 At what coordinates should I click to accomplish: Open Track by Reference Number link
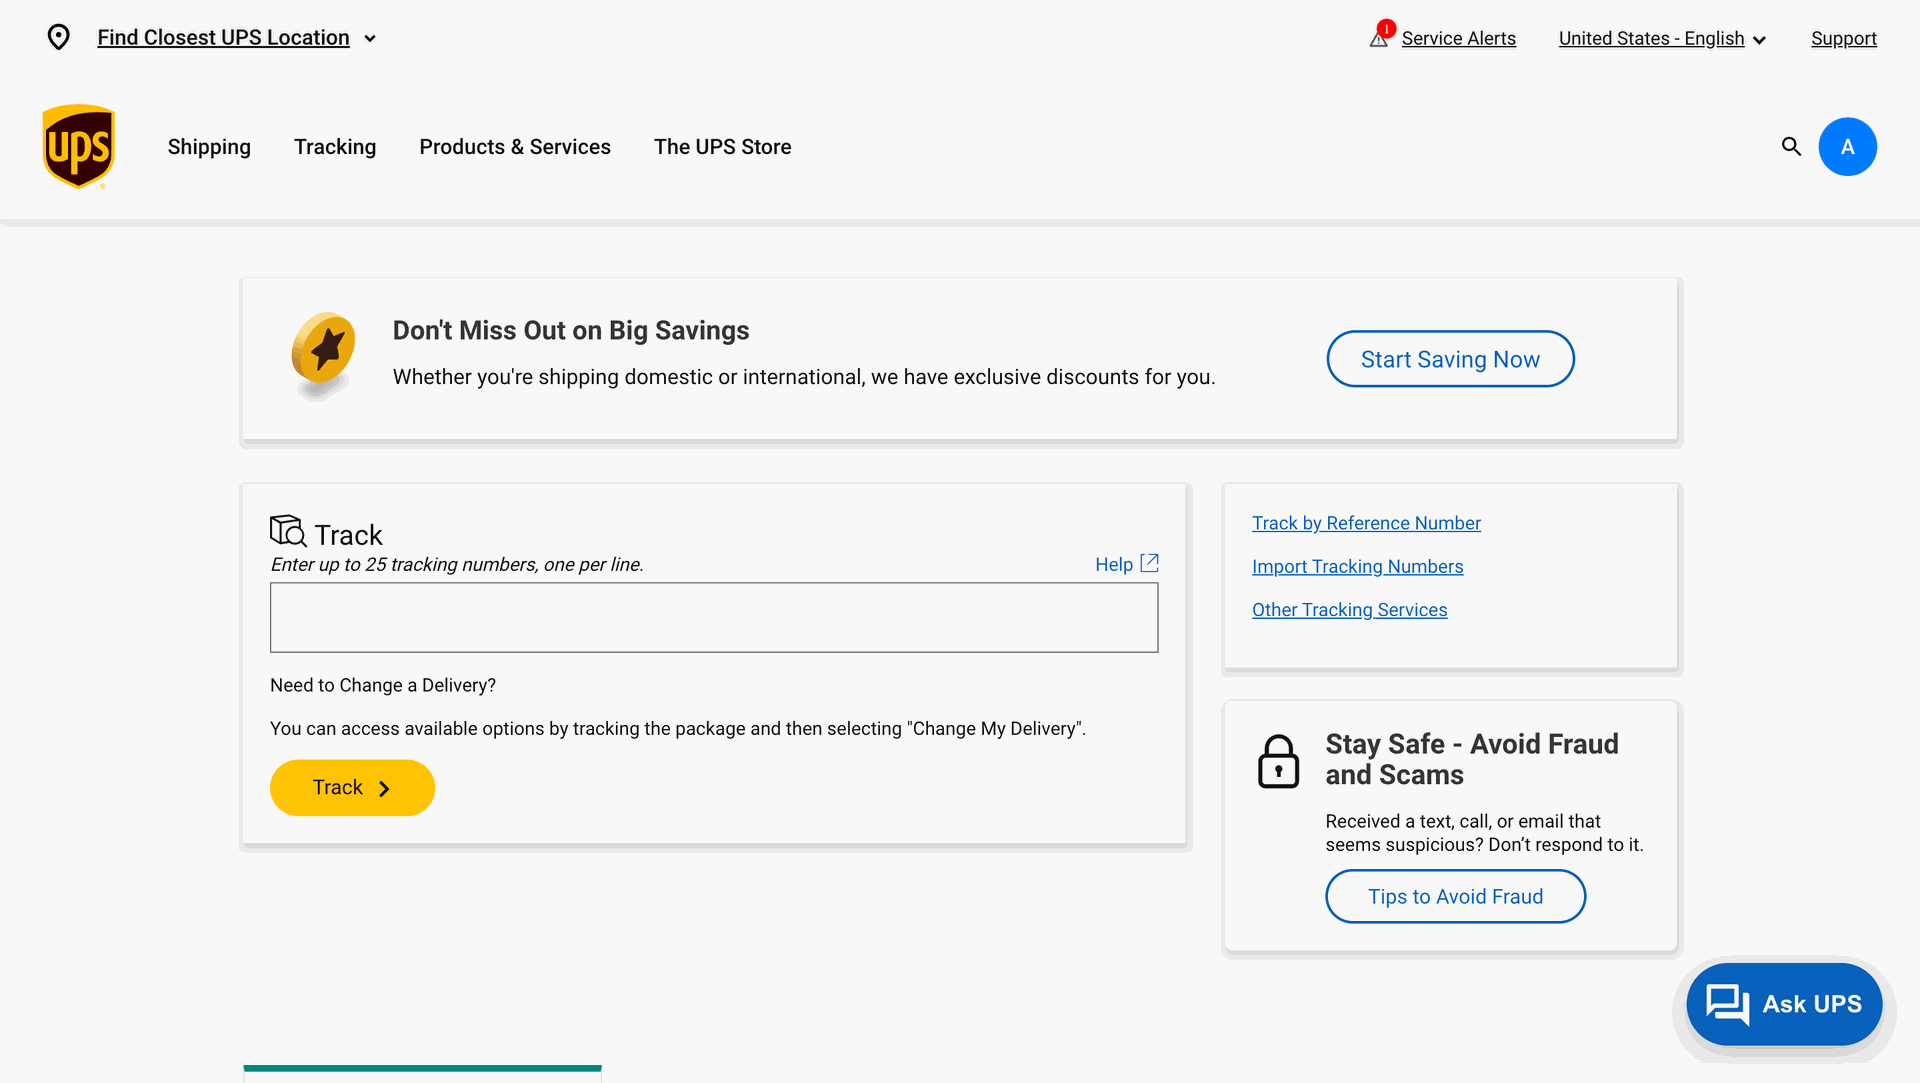pyautogui.click(x=1366, y=523)
